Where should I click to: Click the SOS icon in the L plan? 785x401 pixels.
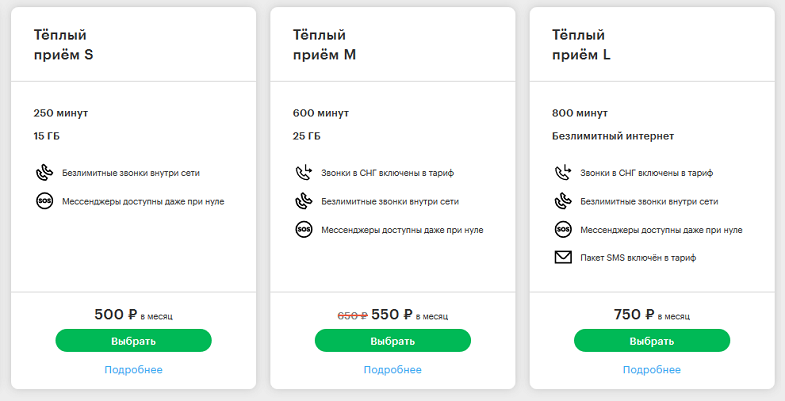click(563, 230)
